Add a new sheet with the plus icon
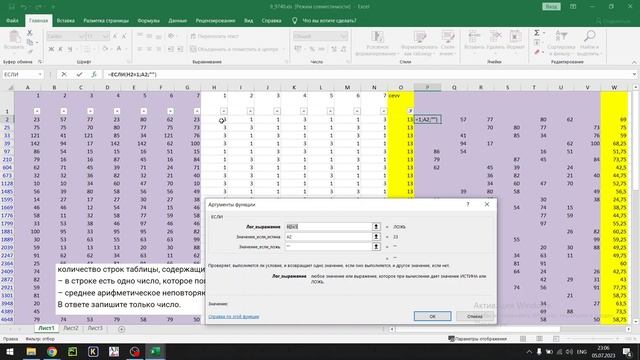This screenshot has height=360, width=640. click(x=121, y=329)
